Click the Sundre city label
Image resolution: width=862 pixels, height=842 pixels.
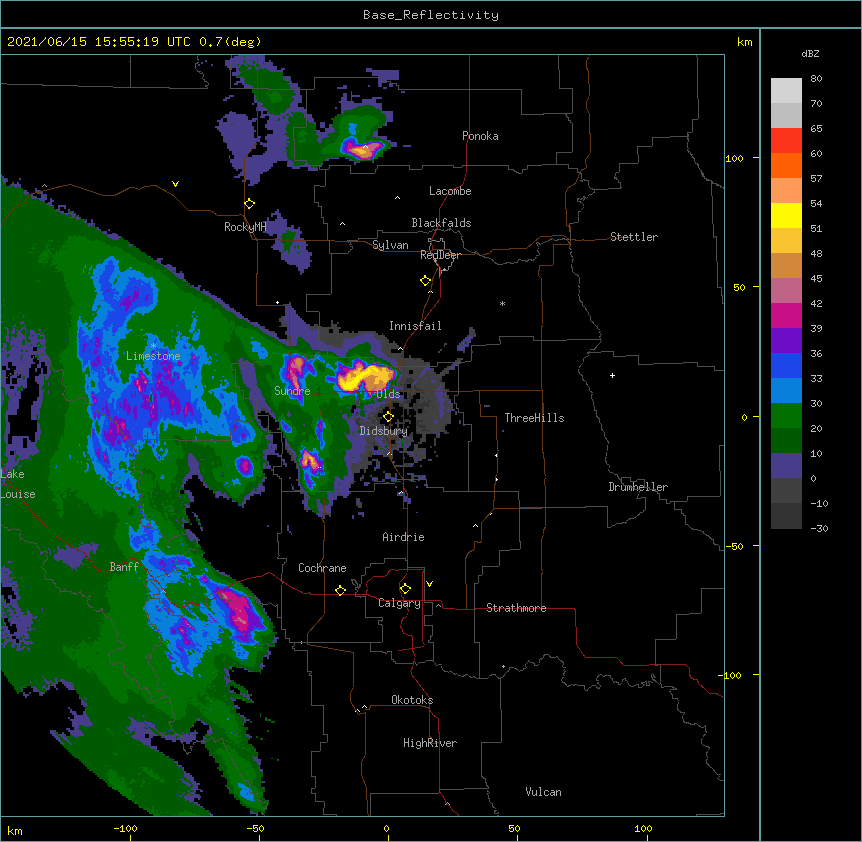click(292, 391)
